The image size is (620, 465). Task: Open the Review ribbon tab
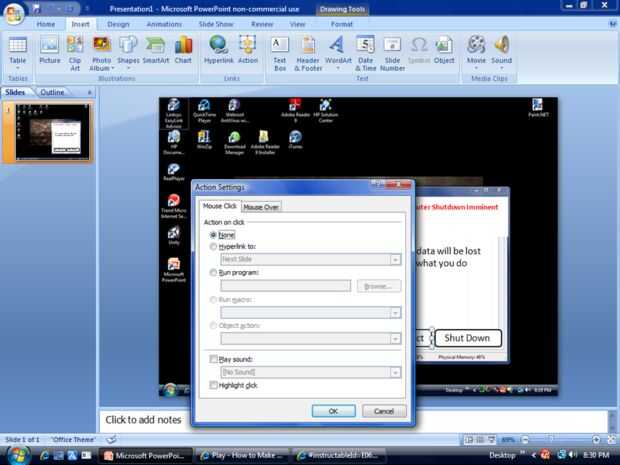click(262, 24)
